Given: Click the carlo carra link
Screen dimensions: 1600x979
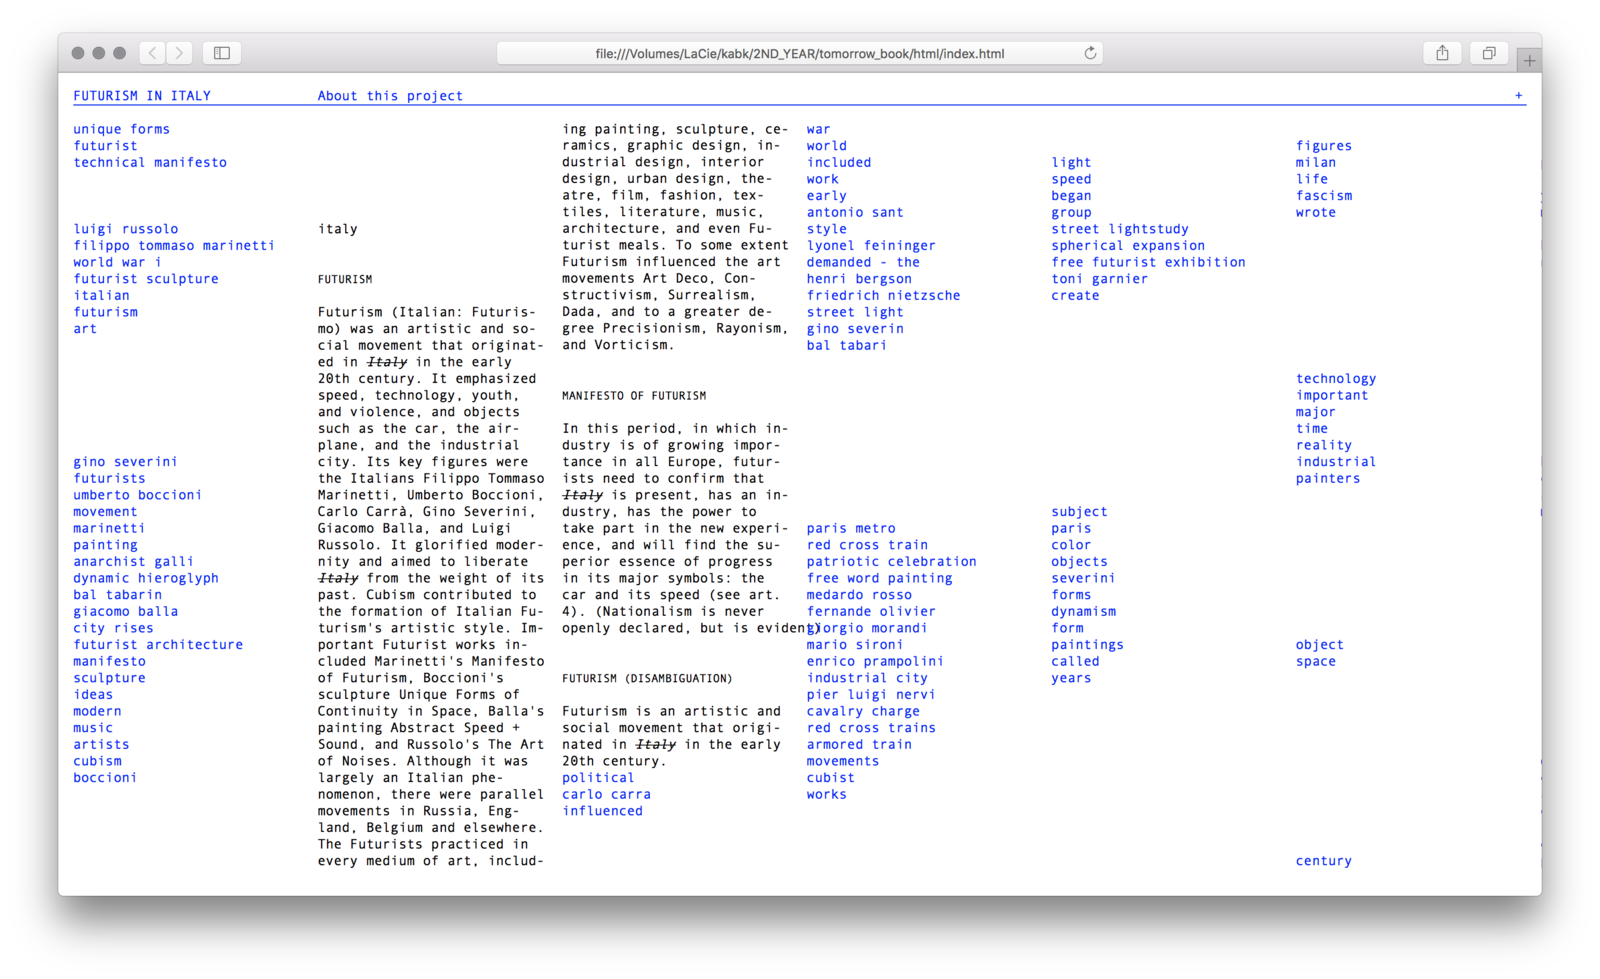Looking at the screenshot, I should [606, 795].
